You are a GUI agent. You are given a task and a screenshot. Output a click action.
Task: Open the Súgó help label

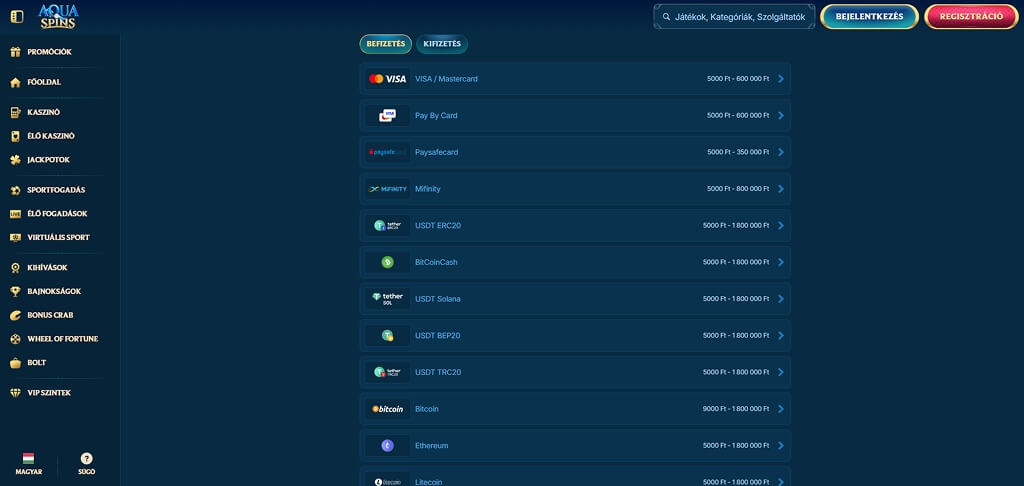(86, 472)
